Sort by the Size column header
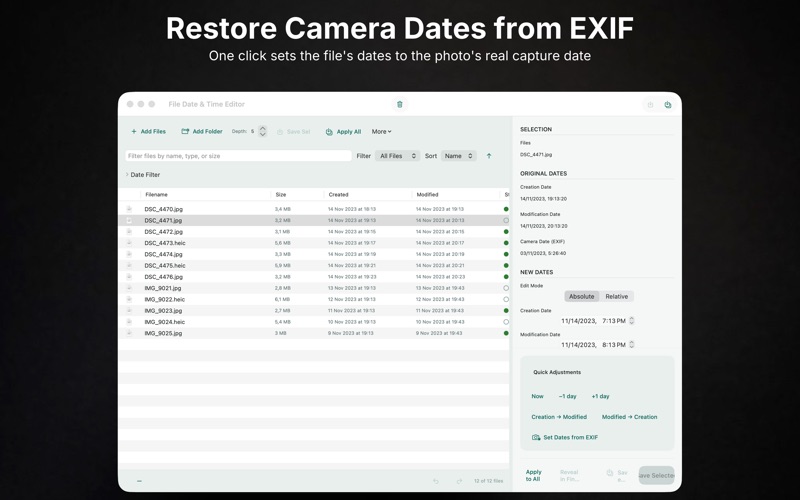The width and height of the screenshot is (800, 500). click(281, 194)
